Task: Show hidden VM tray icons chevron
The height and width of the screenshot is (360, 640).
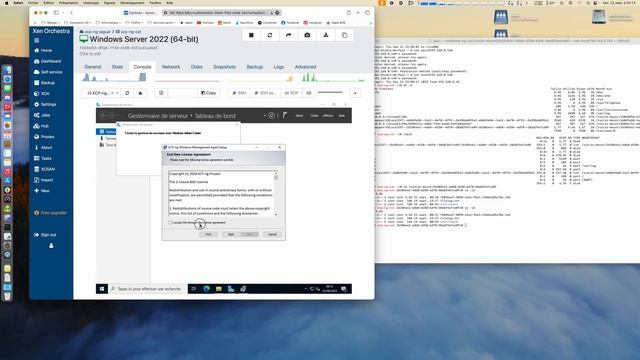Action: coord(306,289)
